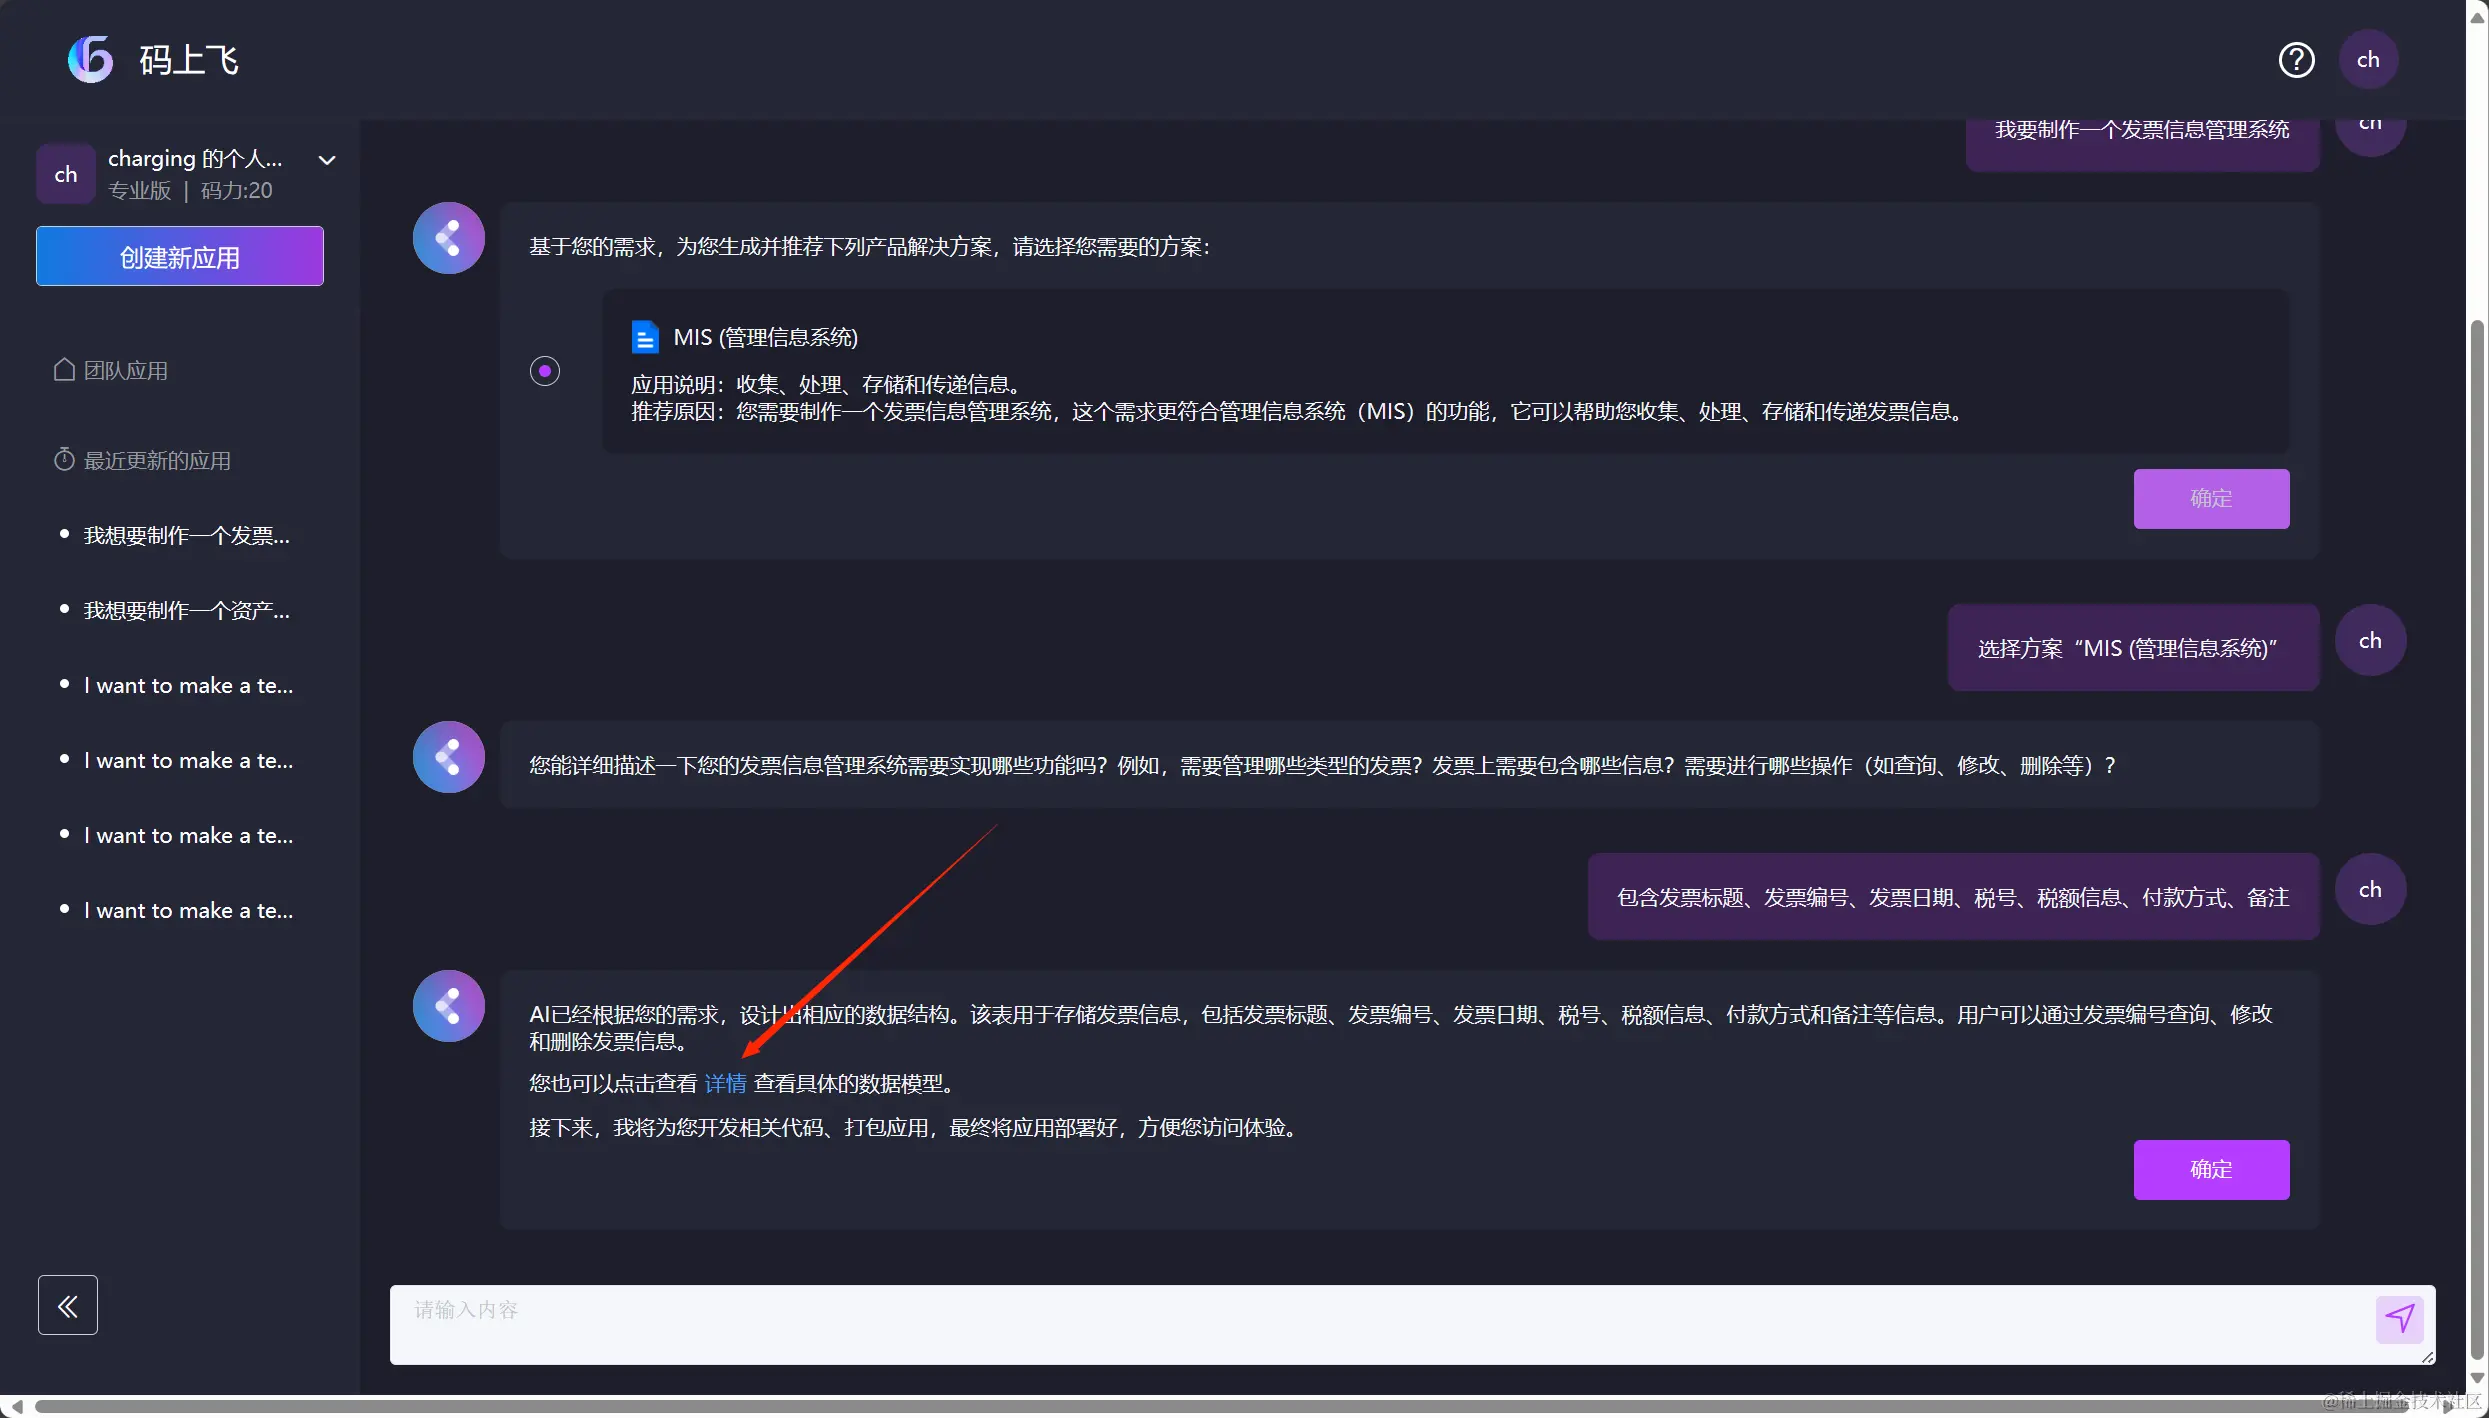The width and height of the screenshot is (2489, 1418).
Task: Click AI assistant avatar beside the solution recommendation message
Action: (449, 238)
